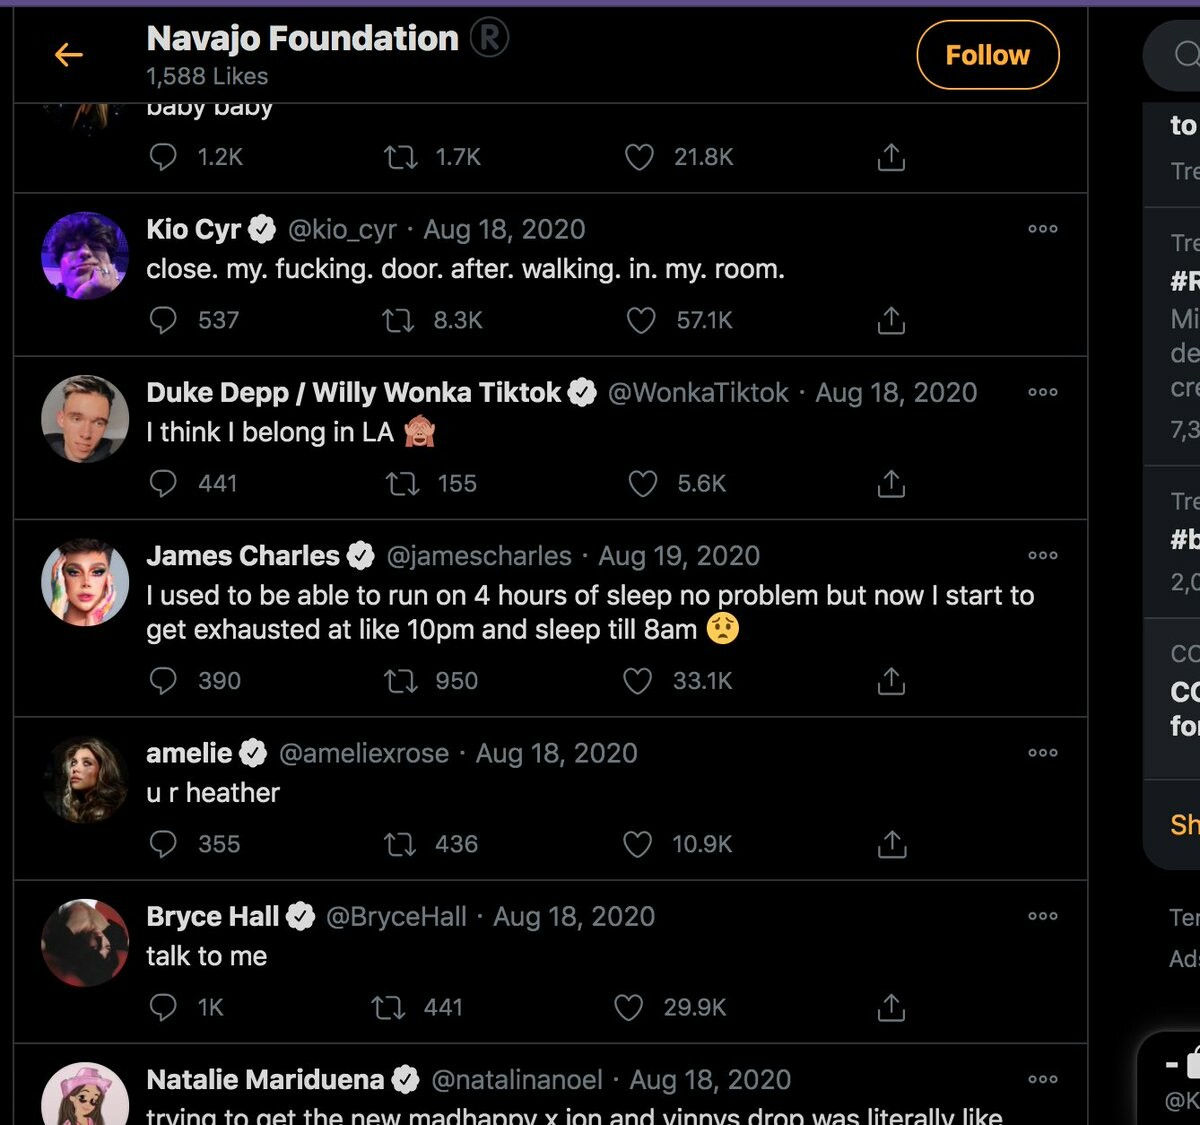Click the back arrow icon
Image resolution: width=1200 pixels, height=1125 pixels.
[x=68, y=54]
